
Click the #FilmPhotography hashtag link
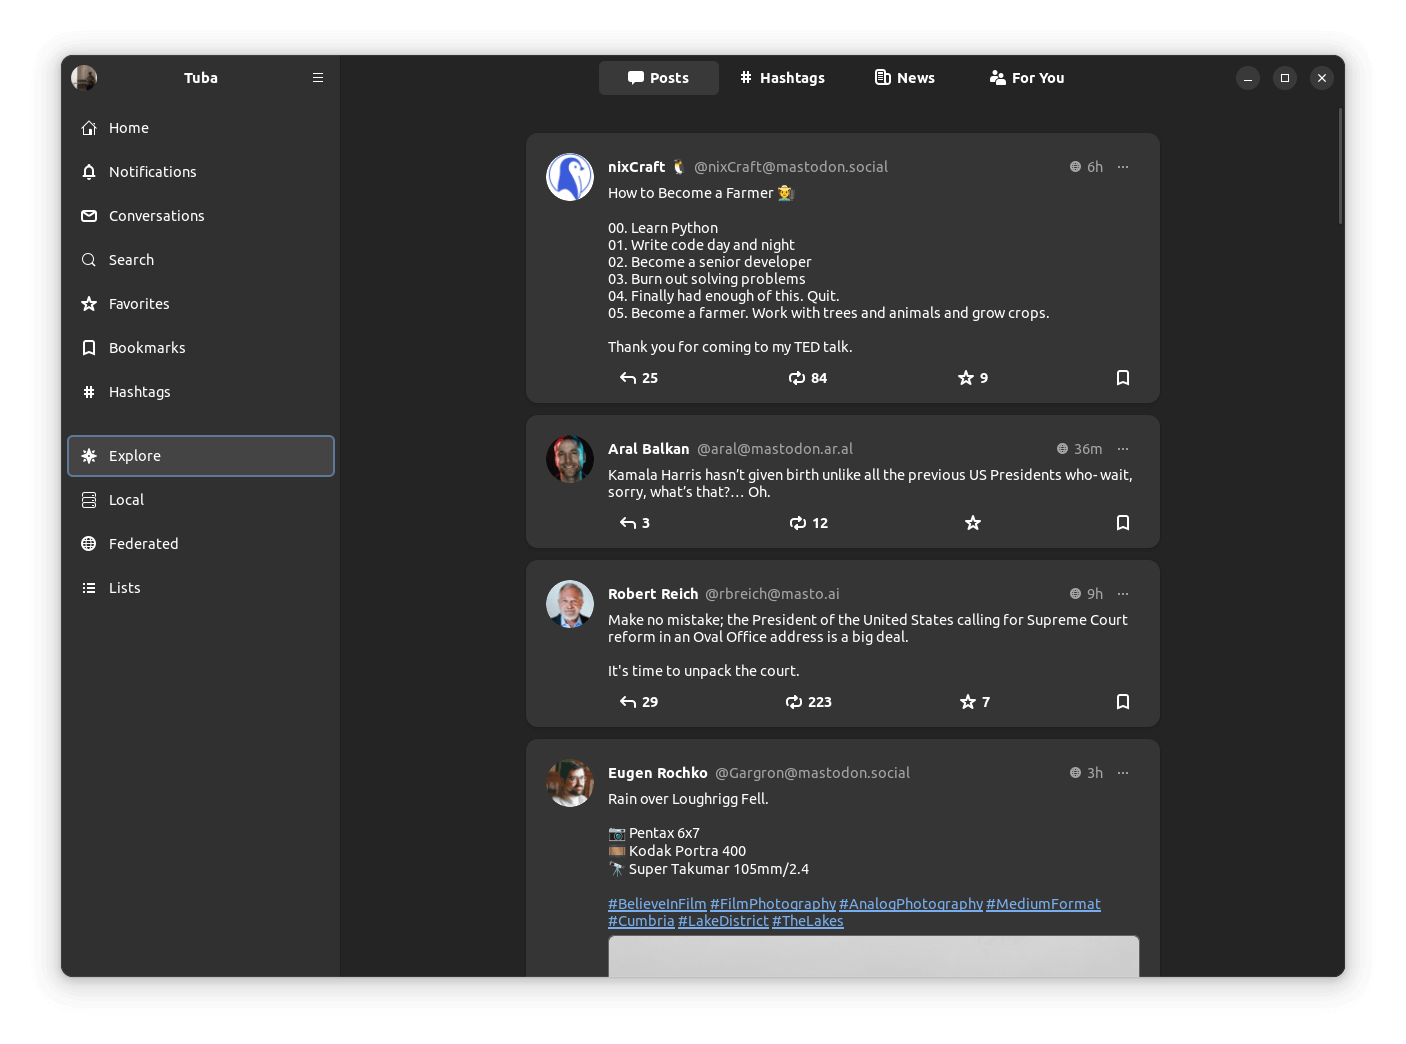pyautogui.click(x=772, y=904)
